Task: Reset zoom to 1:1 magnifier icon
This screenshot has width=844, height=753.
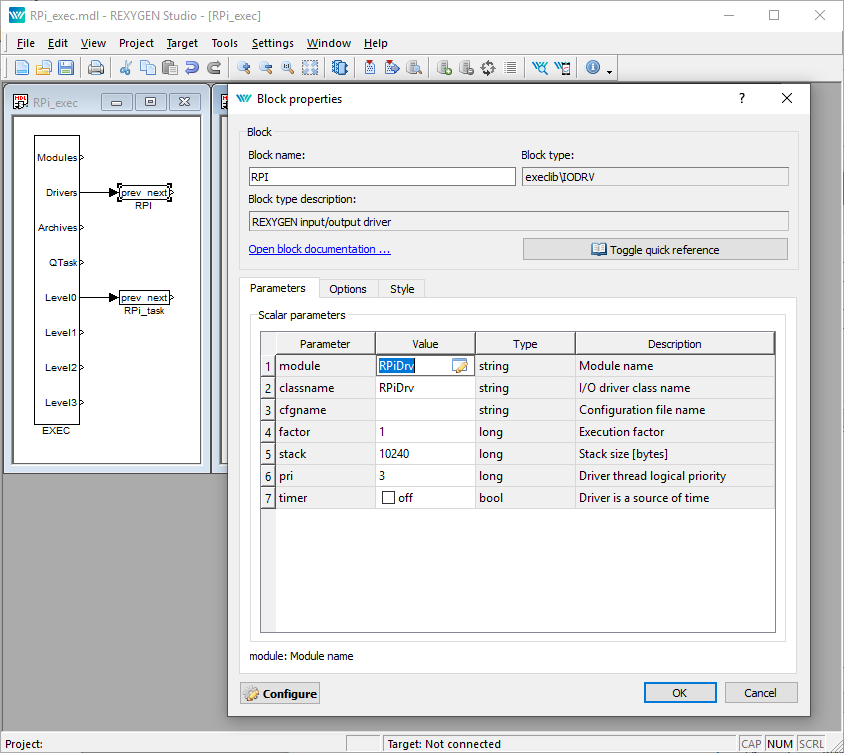Action: (287, 68)
